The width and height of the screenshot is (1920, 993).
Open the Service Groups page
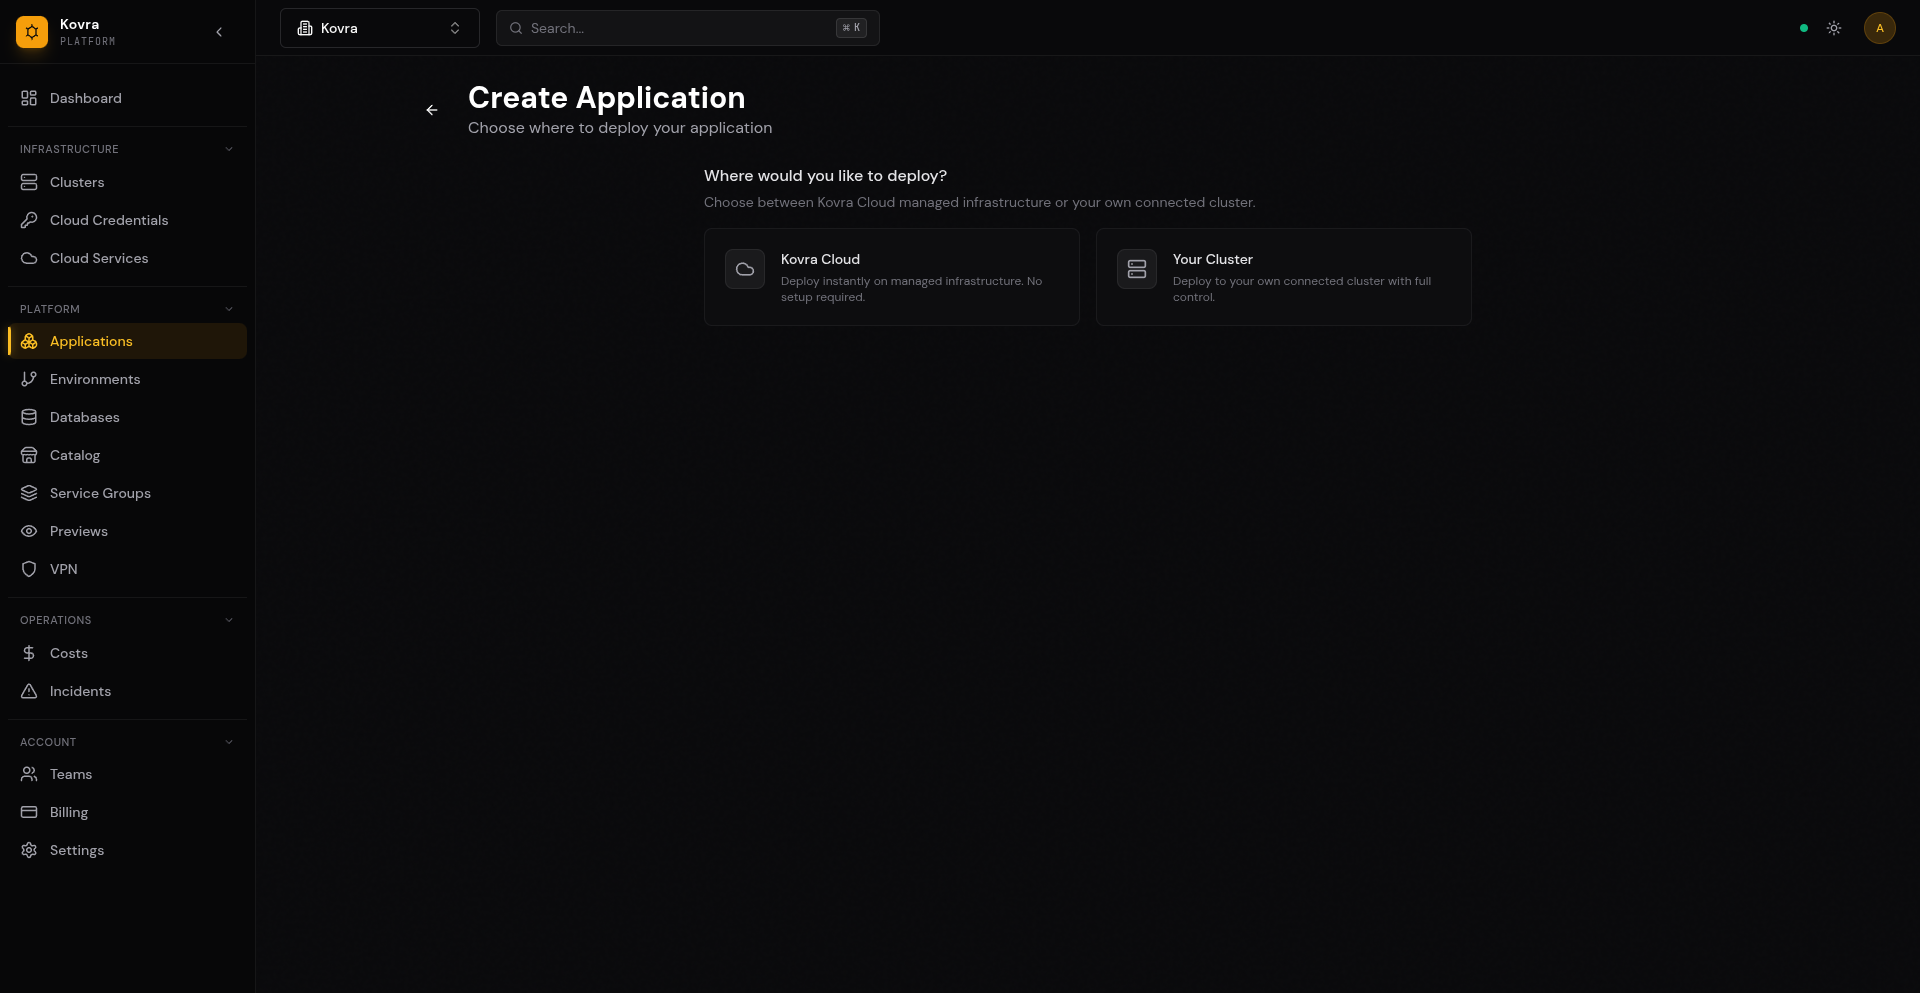tap(127, 493)
